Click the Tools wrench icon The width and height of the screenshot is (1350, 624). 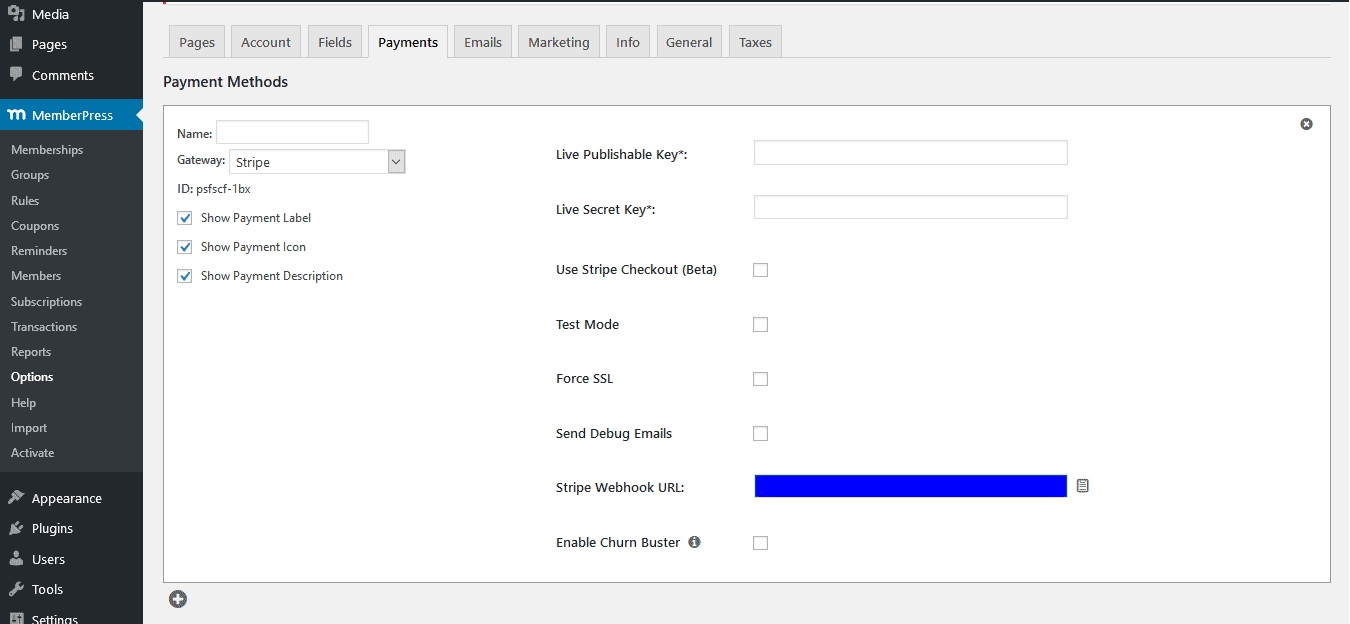click(16, 589)
